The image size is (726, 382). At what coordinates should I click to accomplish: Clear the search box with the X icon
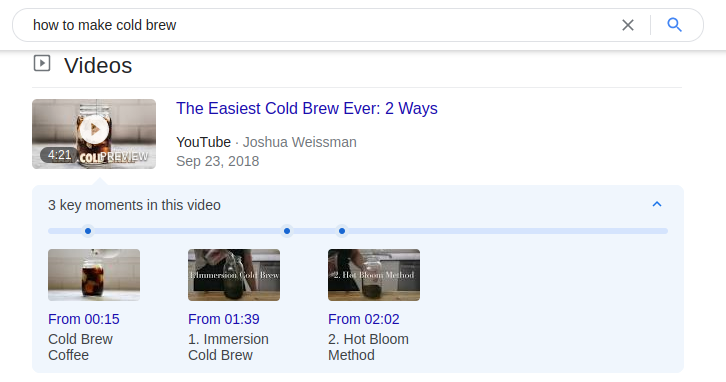pyautogui.click(x=627, y=25)
